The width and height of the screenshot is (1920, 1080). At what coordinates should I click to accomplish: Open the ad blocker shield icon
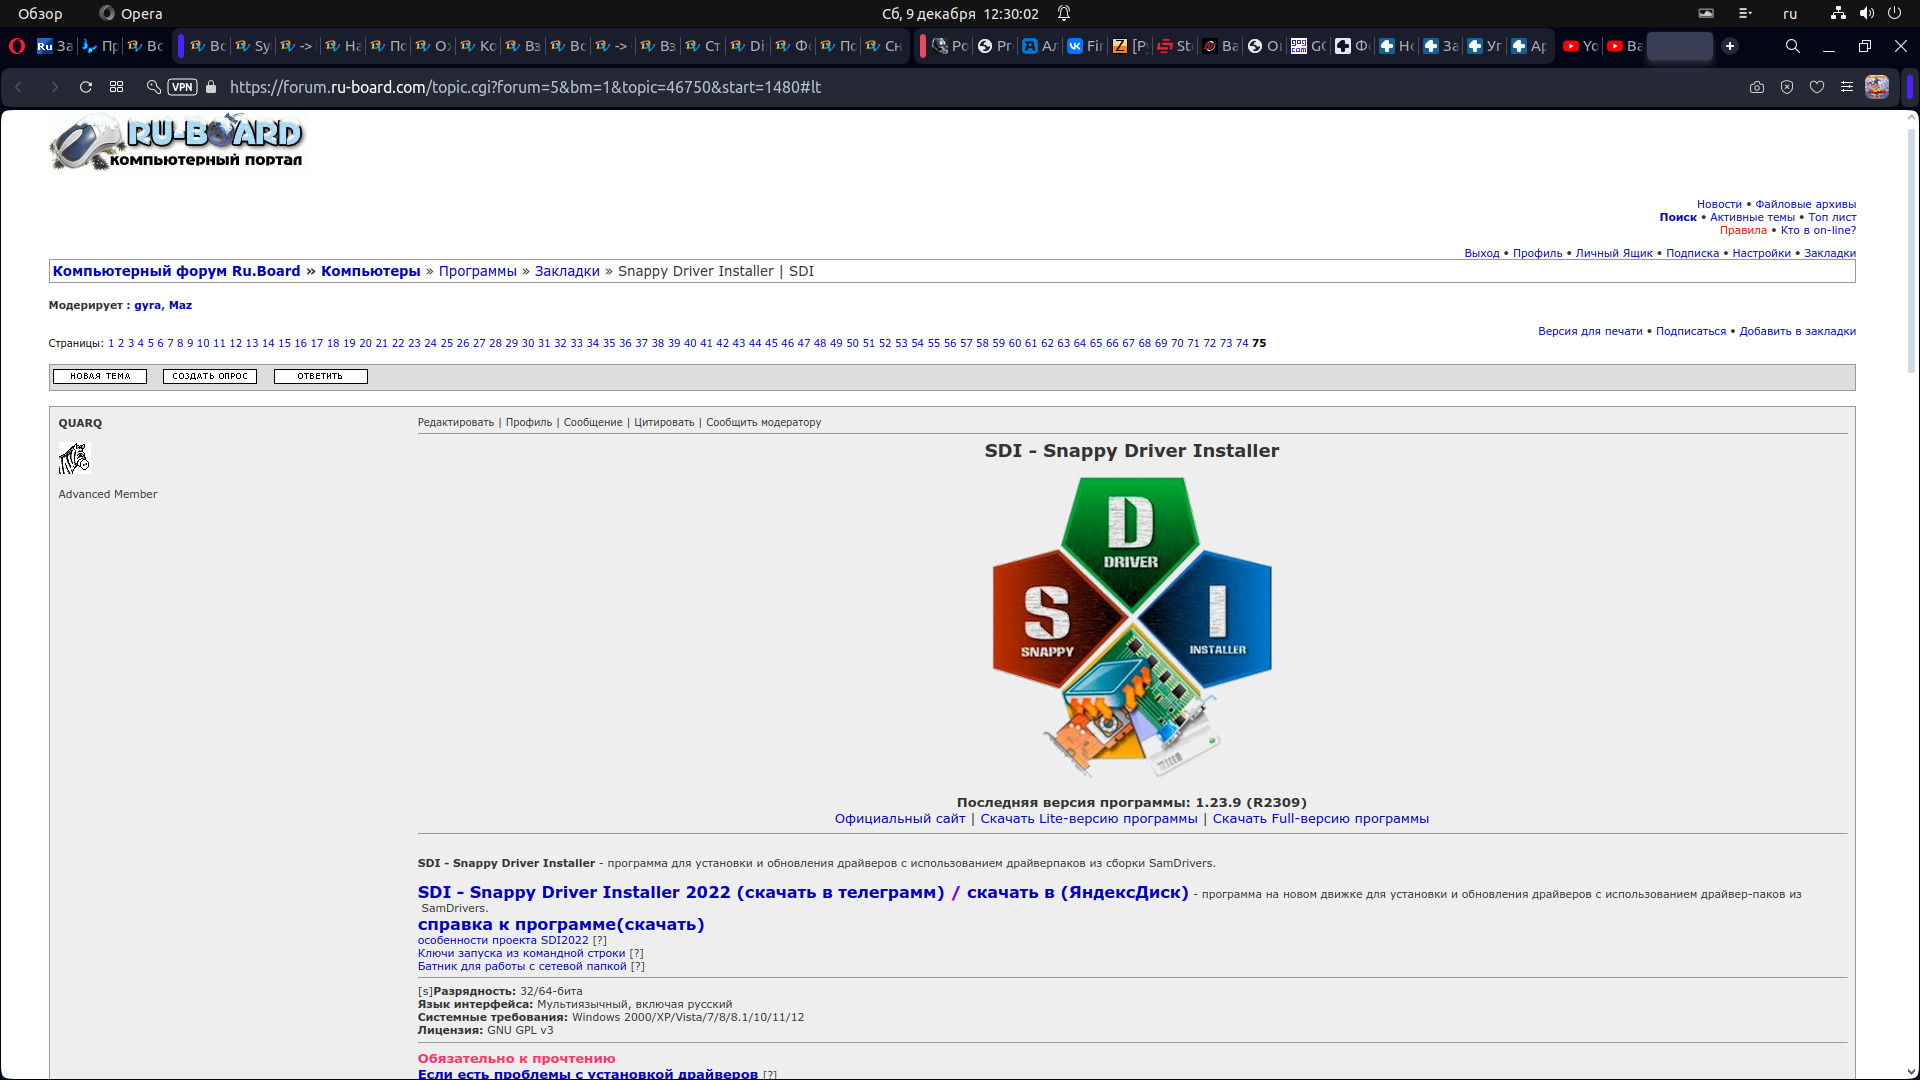(1787, 87)
